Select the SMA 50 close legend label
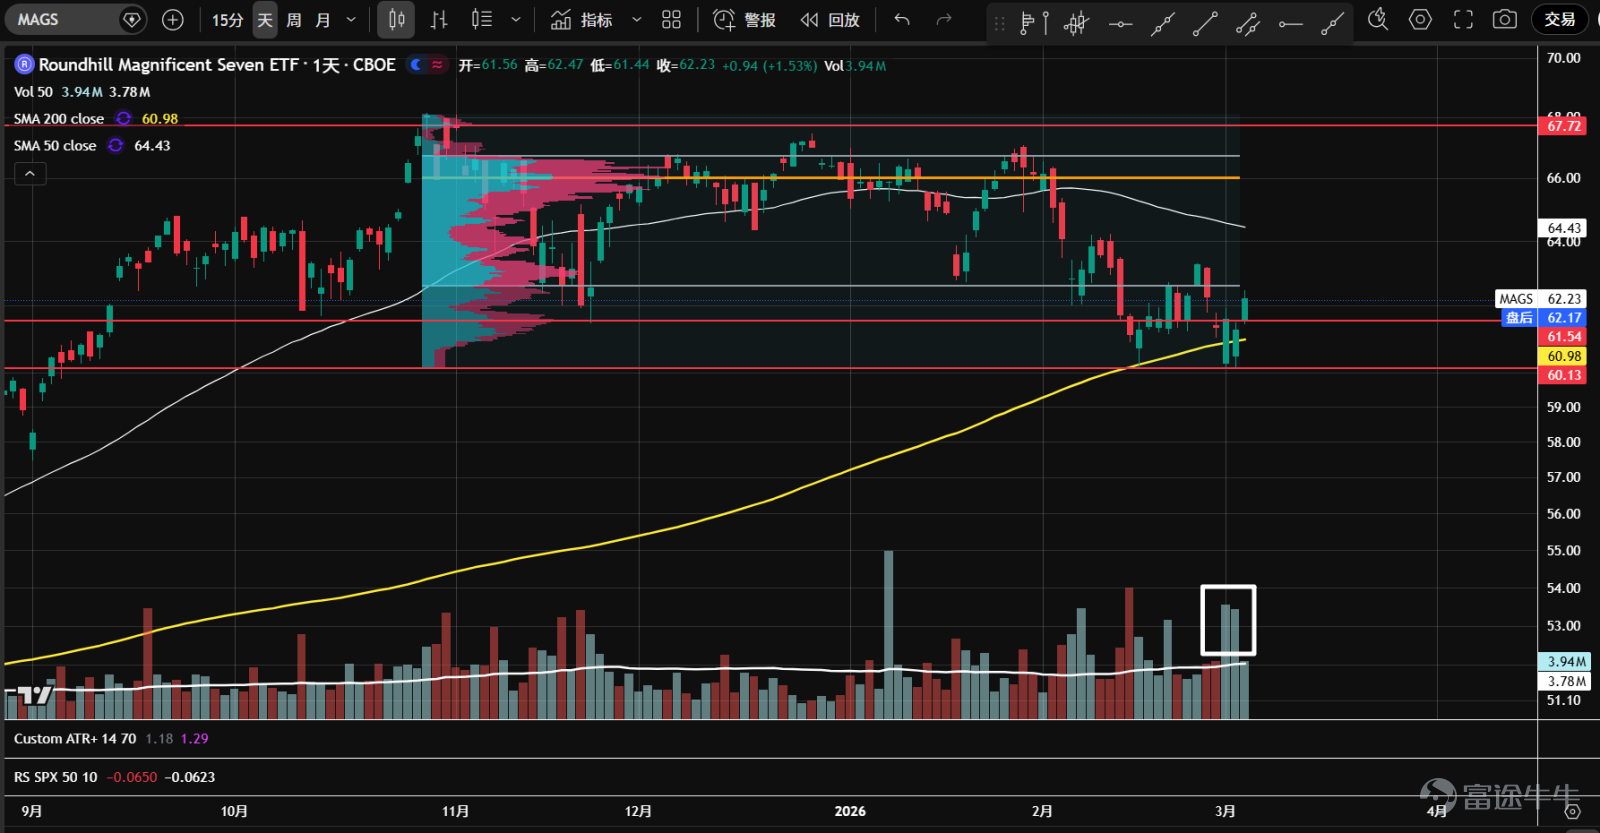 55,146
